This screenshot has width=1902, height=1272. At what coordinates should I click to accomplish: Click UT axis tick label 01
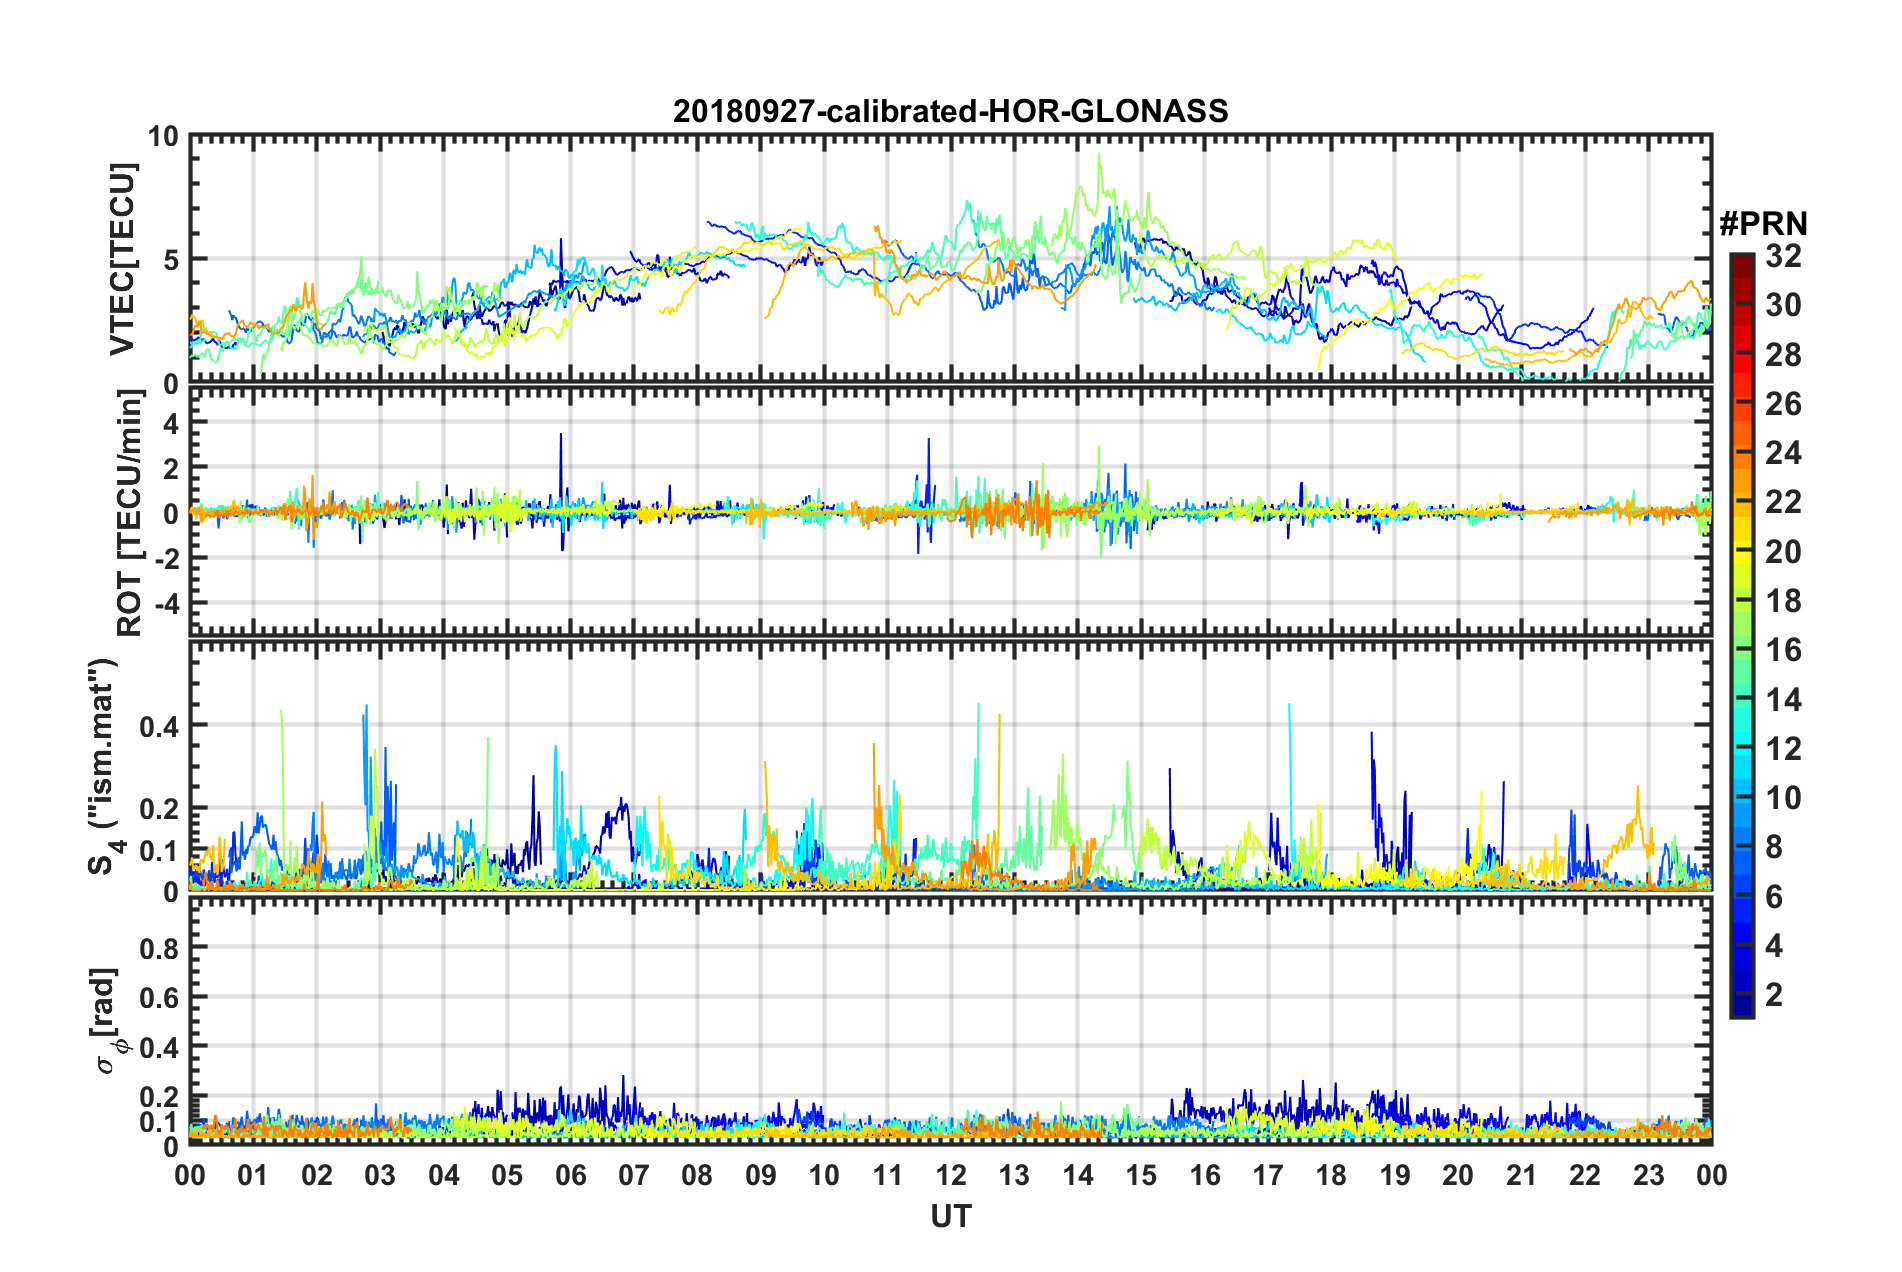click(x=253, y=1175)
